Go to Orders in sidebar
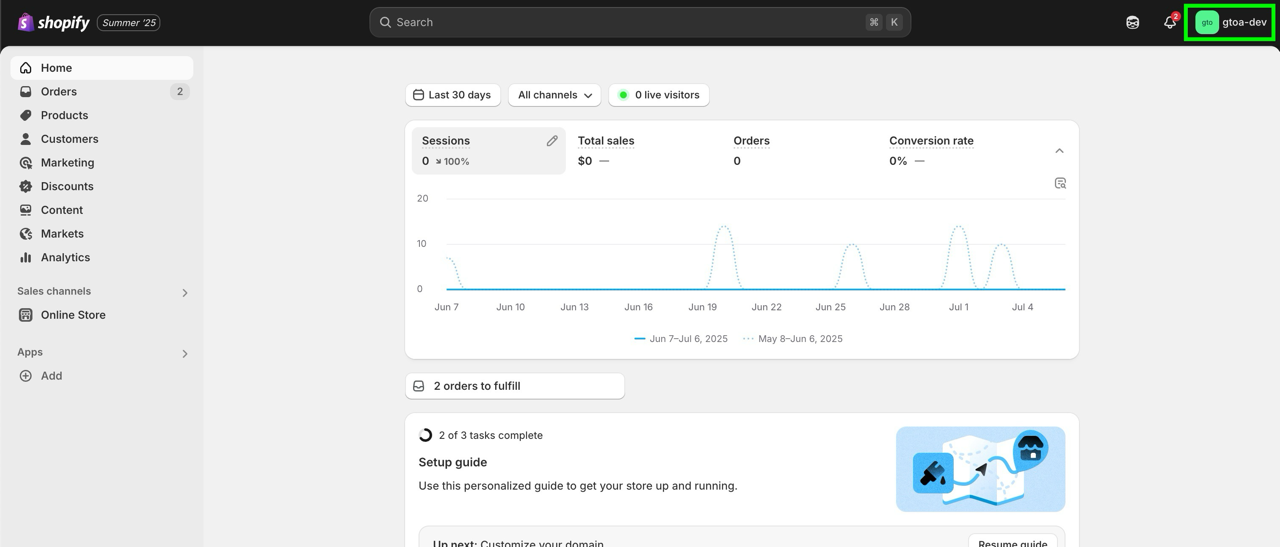 [x=59, y=92]
